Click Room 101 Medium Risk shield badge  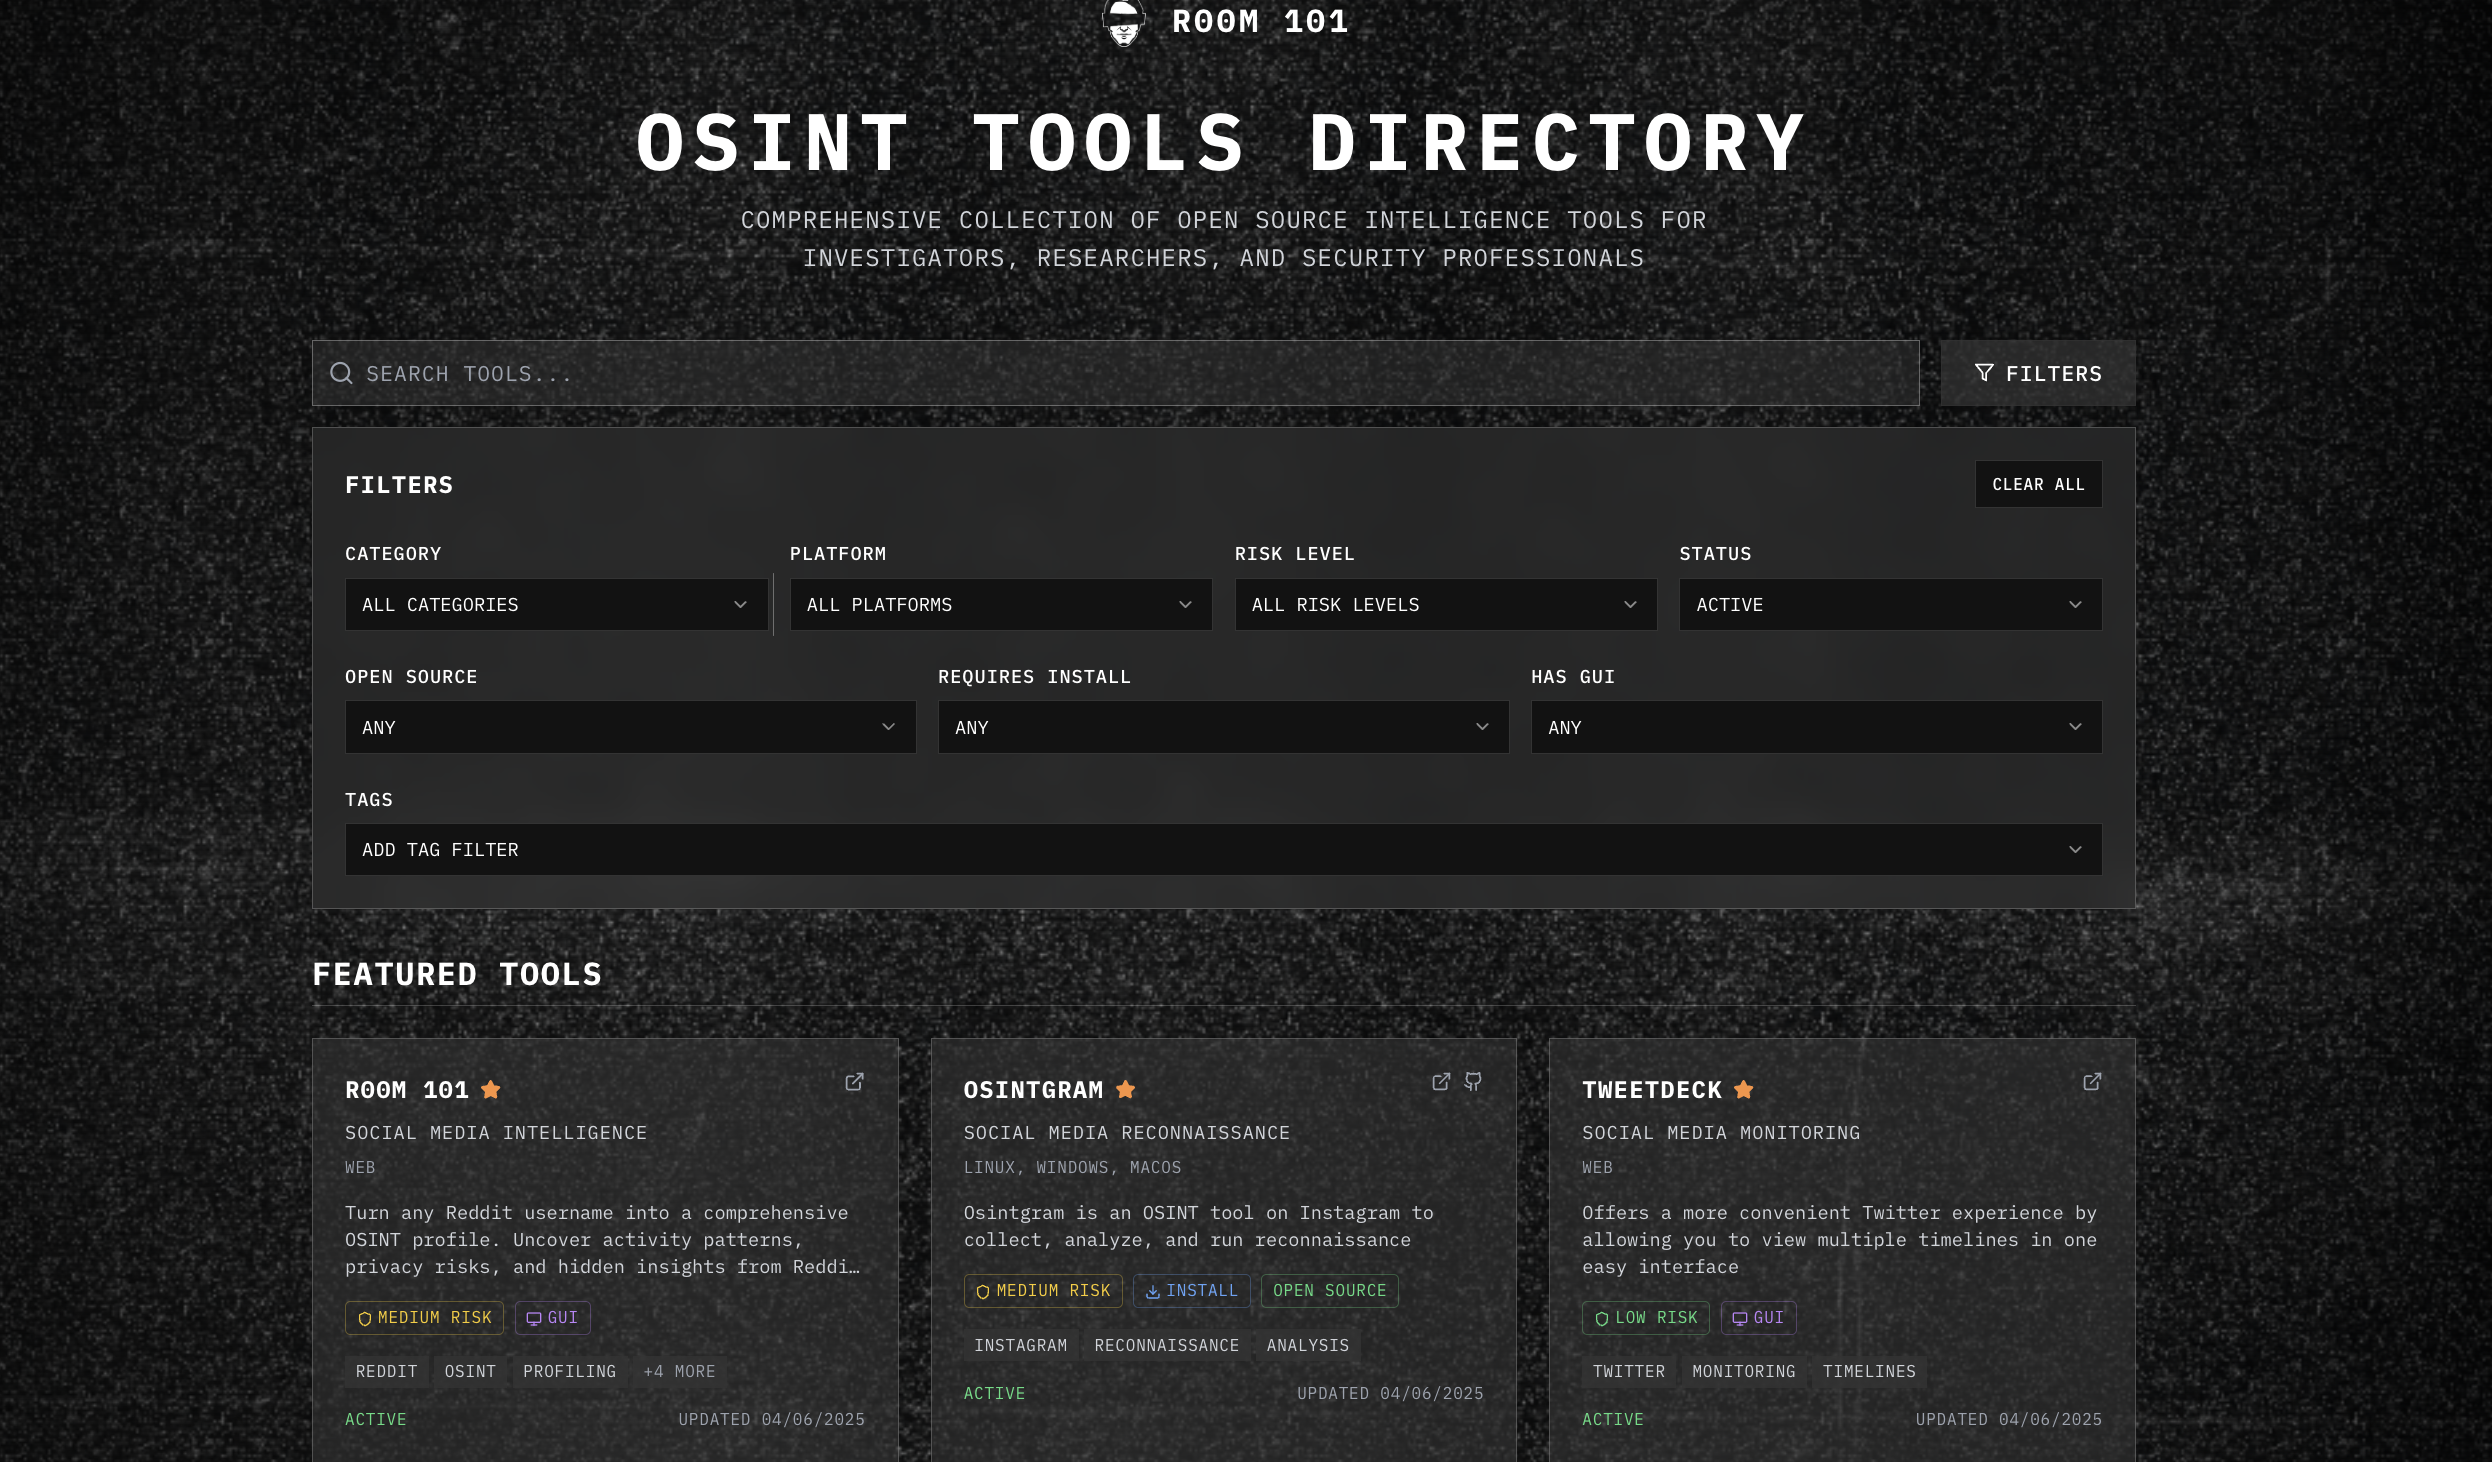coord(424,1318)
